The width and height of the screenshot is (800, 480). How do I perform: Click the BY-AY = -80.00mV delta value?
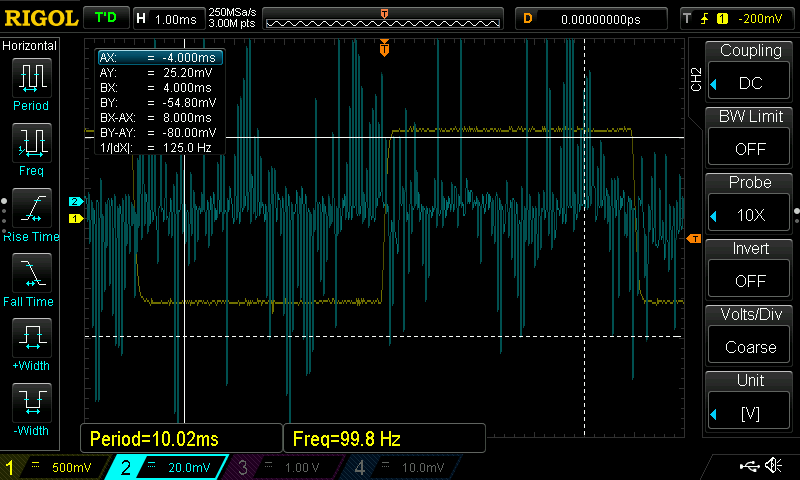(x=189, y=133)
